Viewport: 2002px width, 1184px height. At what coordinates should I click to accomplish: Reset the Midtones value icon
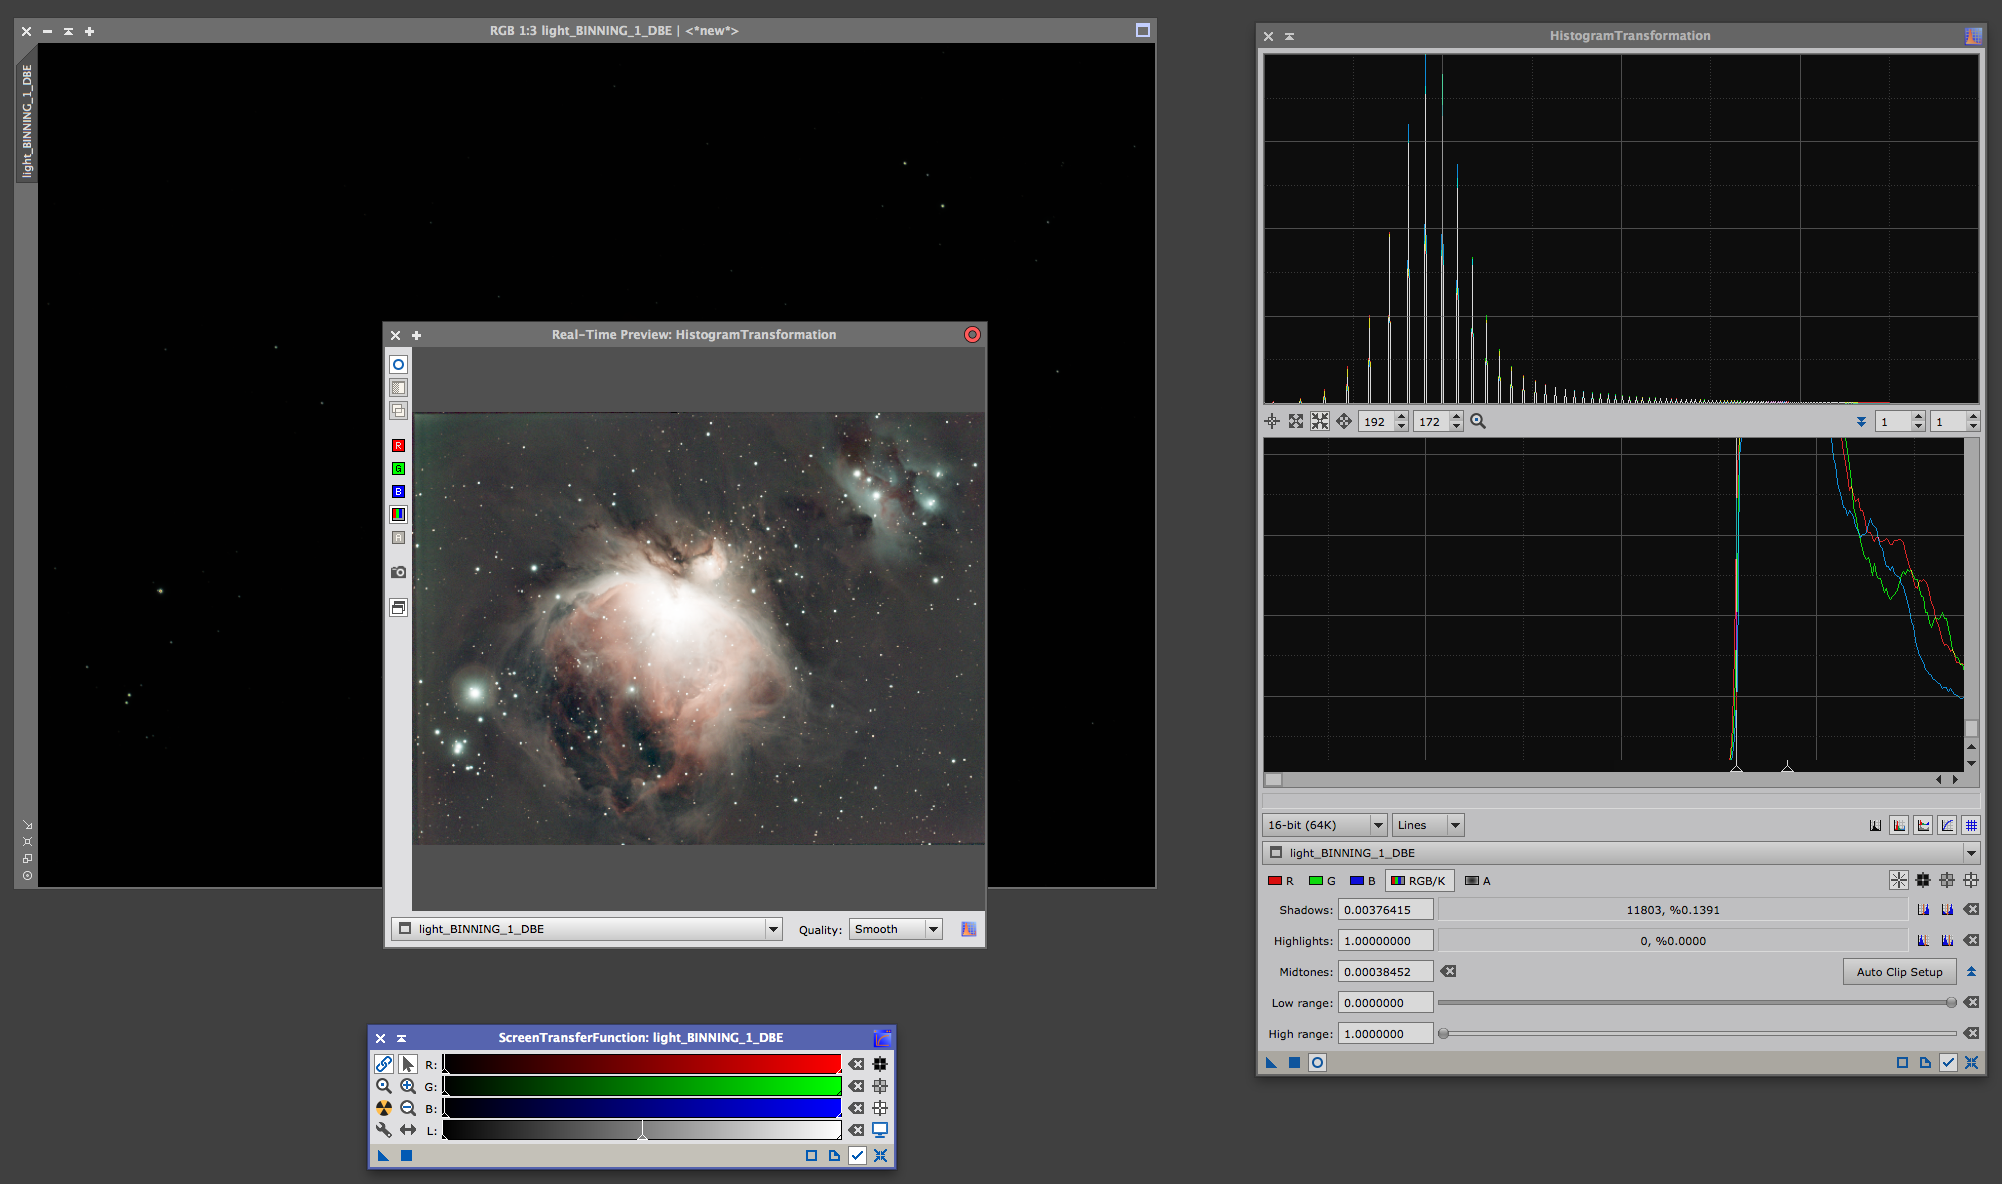coord(1449,971)
